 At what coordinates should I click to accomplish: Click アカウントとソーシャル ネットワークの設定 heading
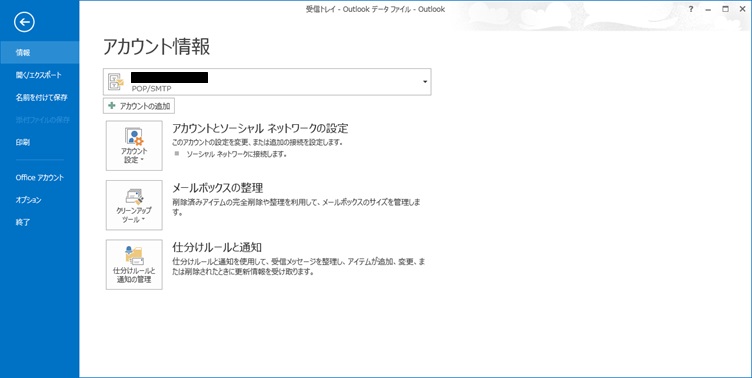[x=260, y=128]
